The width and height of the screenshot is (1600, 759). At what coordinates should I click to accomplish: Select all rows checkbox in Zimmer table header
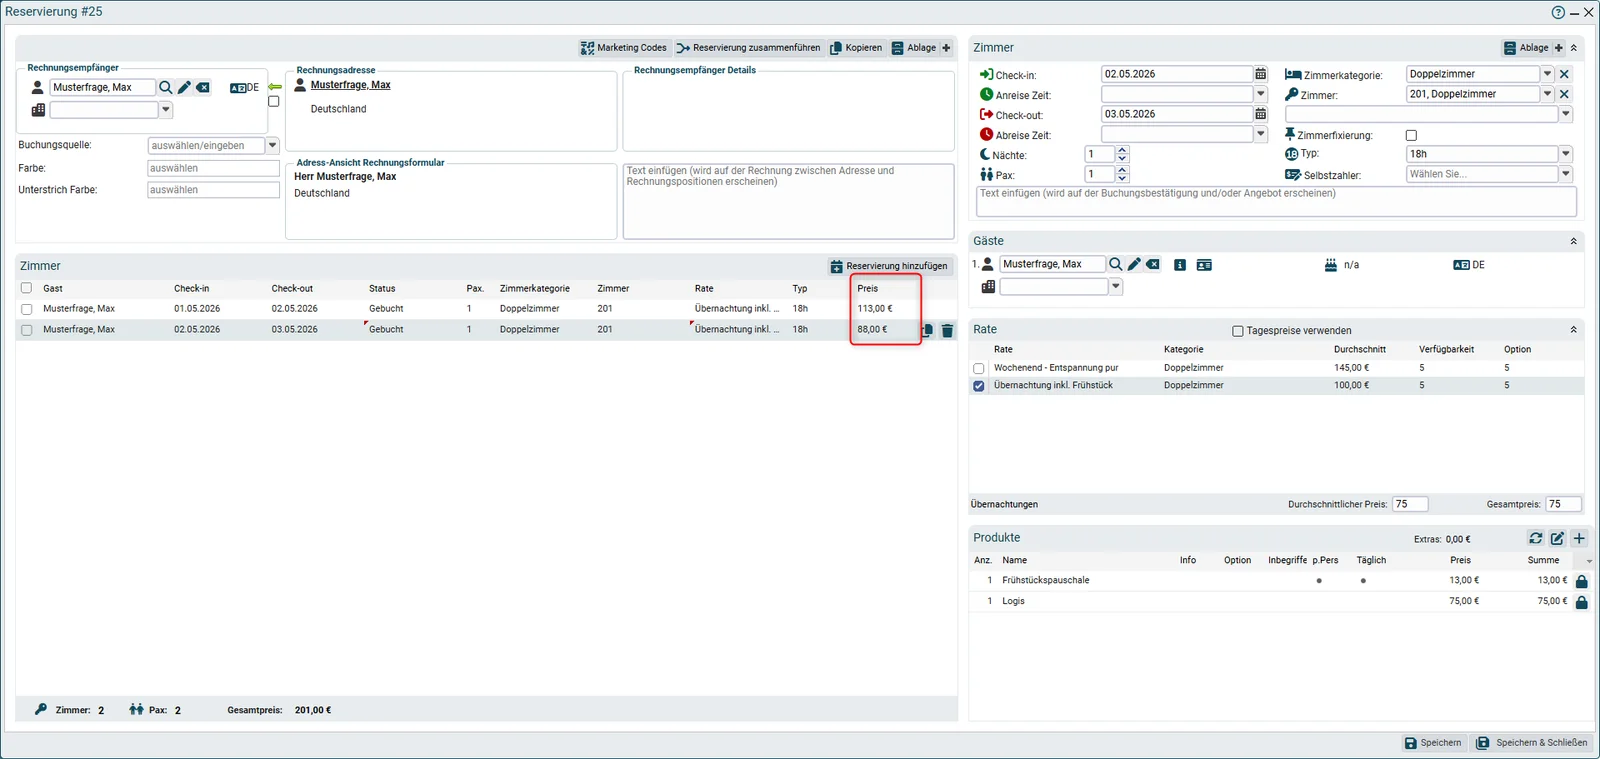27,288
